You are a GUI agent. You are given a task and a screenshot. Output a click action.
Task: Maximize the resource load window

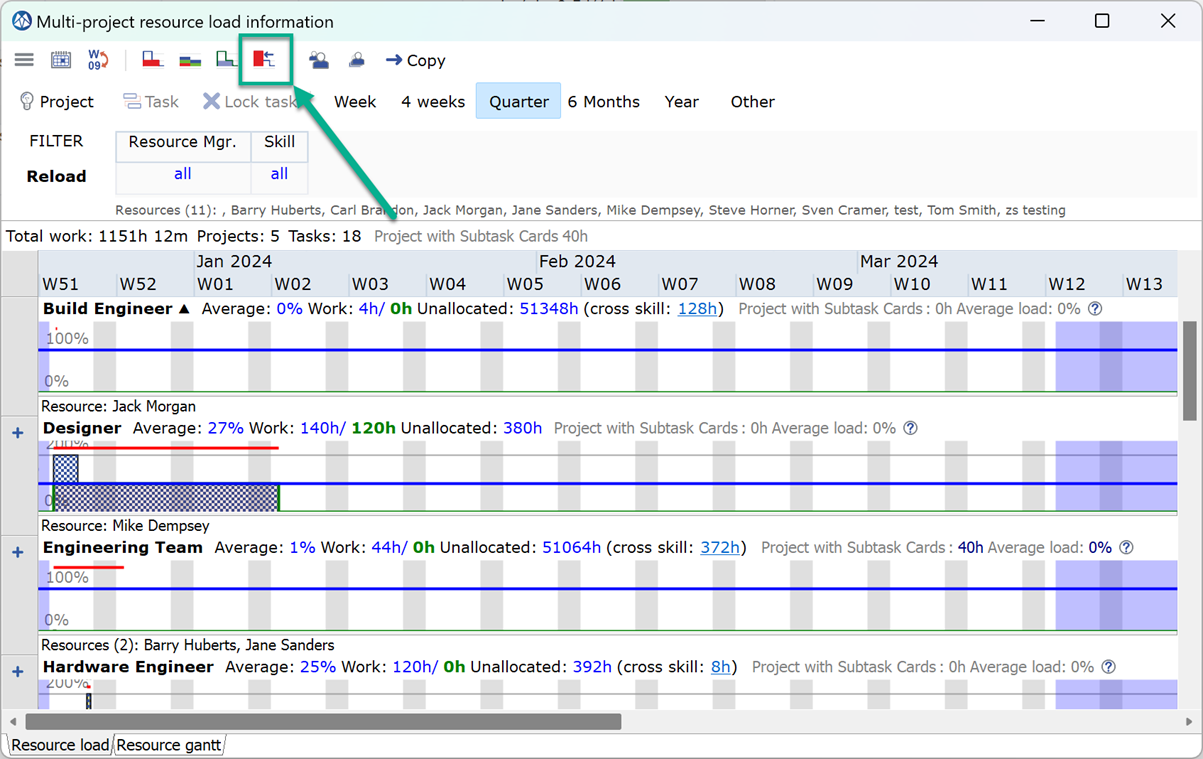1102,21
